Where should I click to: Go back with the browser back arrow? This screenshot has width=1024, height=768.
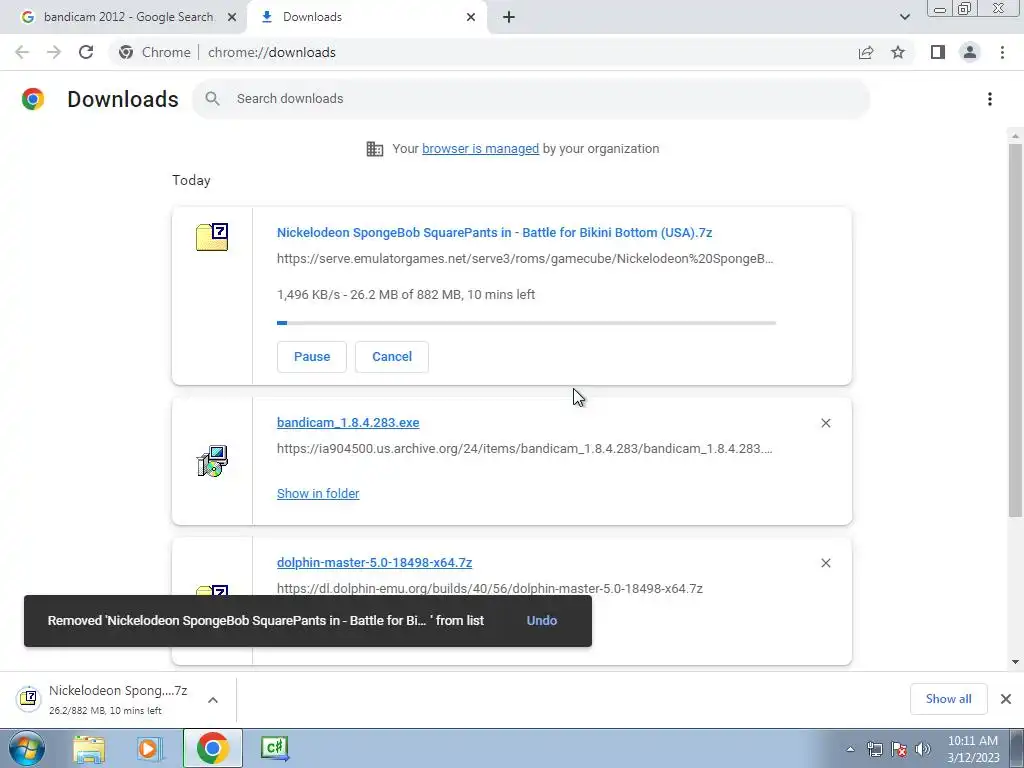tap(22, 52)
